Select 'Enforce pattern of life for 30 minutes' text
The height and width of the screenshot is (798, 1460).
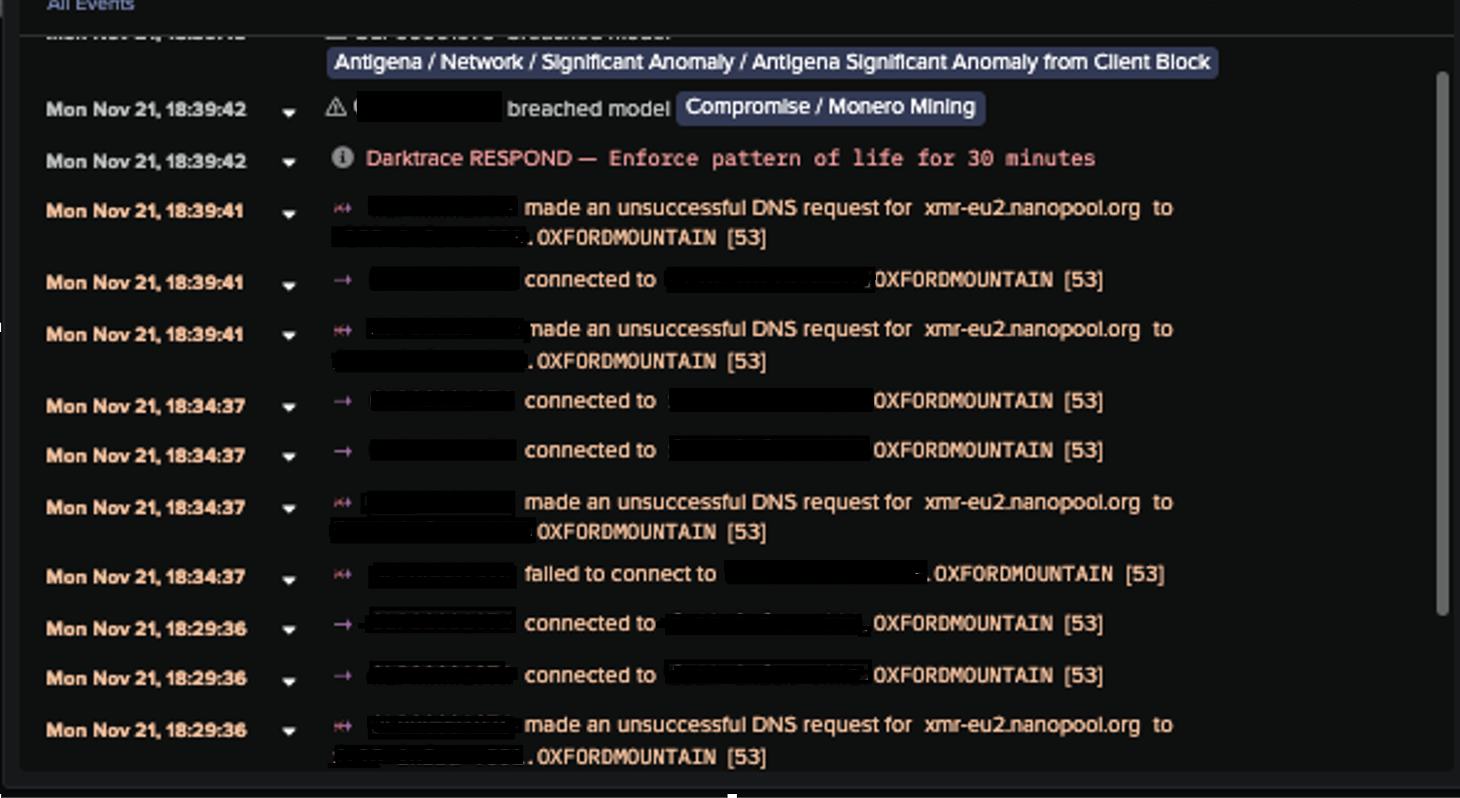click(852, 158)
